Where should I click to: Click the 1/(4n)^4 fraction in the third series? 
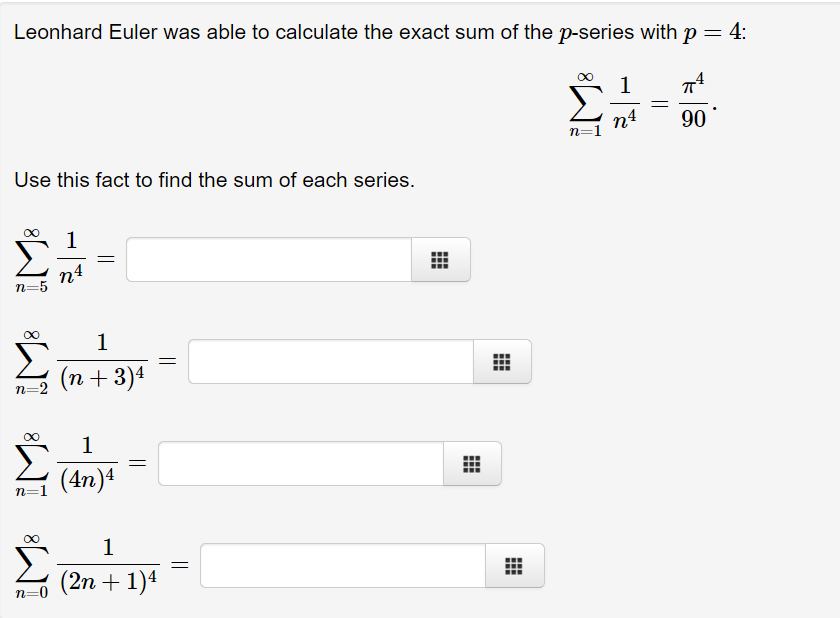tap(85, 462)
